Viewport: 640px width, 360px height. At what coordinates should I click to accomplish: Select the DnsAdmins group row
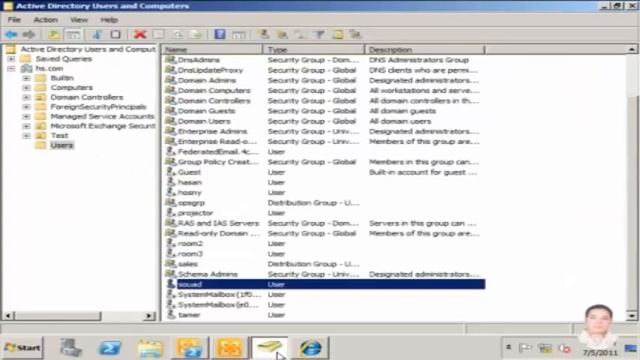click(x=324, y=60)
